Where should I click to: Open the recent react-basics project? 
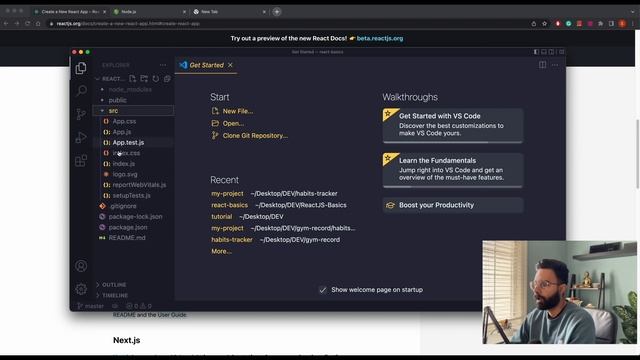pyautogui.click(x=229, y=205)
